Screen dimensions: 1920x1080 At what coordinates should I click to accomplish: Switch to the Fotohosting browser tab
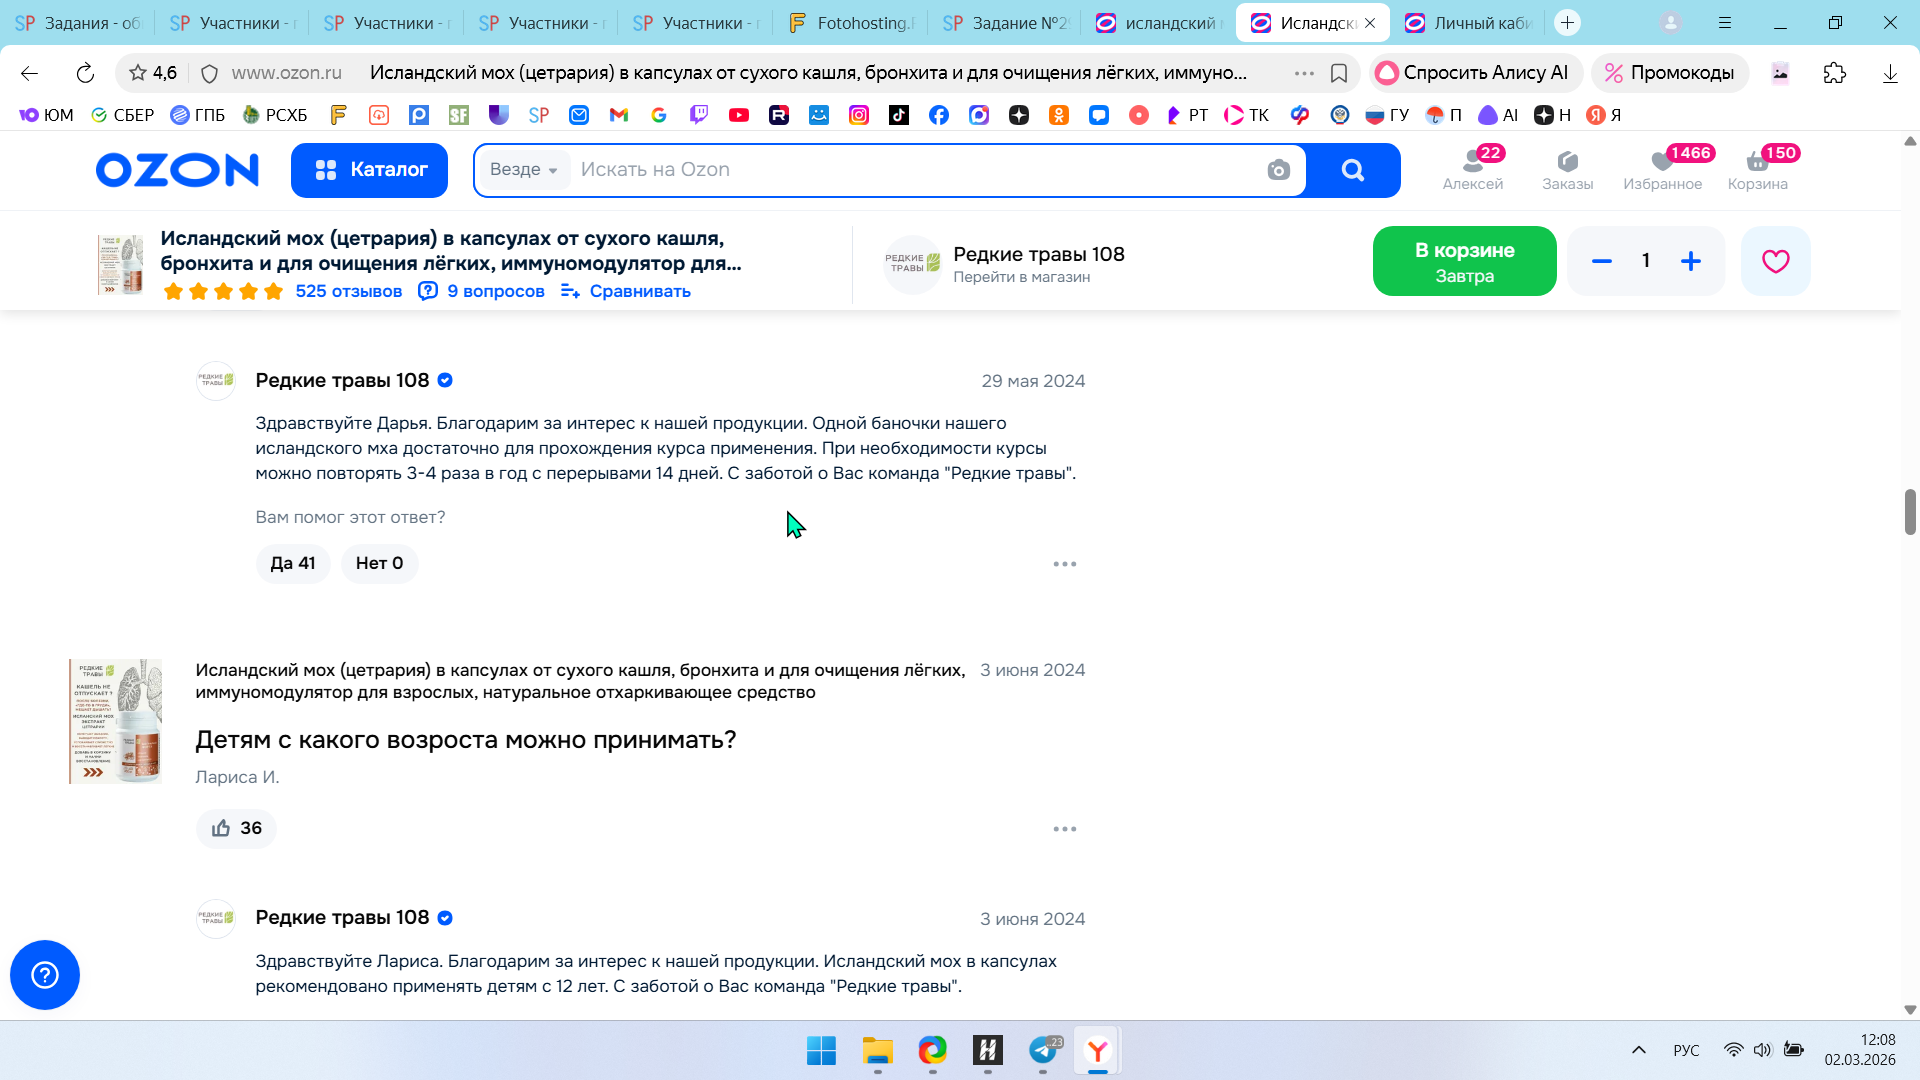coord(852,22)
